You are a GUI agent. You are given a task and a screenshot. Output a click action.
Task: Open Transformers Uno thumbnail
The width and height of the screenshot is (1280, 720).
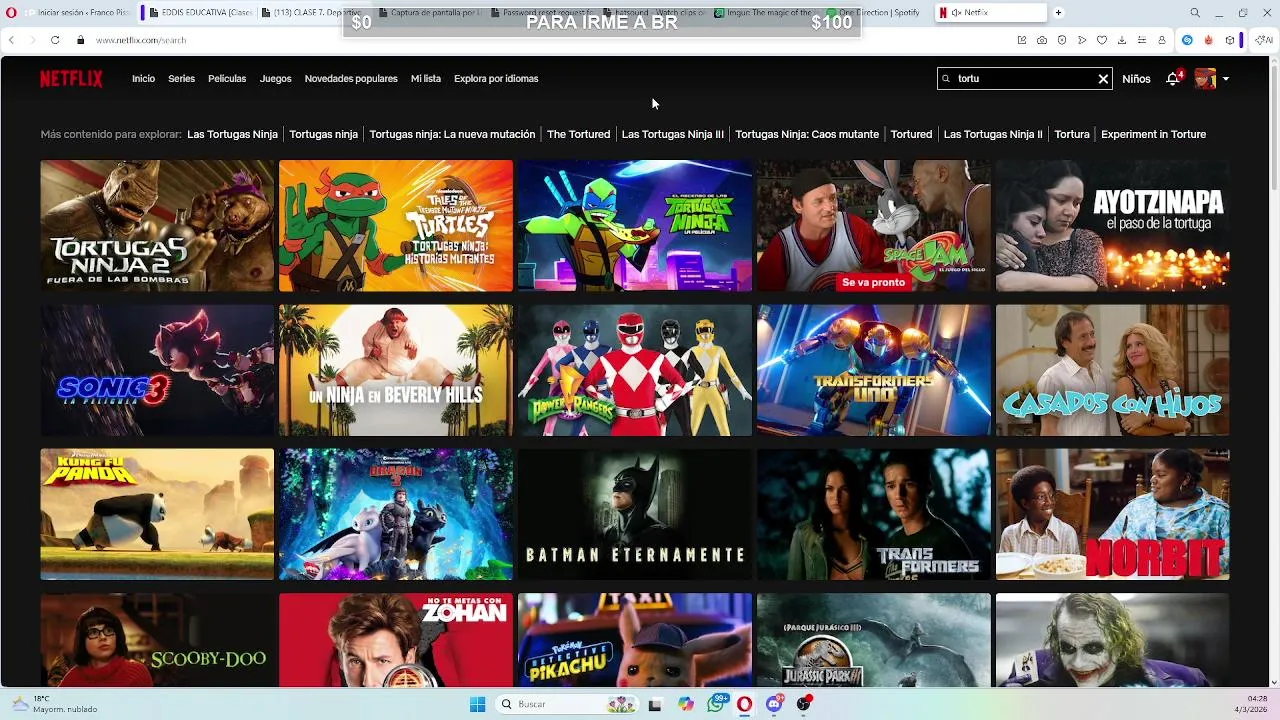(874, 370)
